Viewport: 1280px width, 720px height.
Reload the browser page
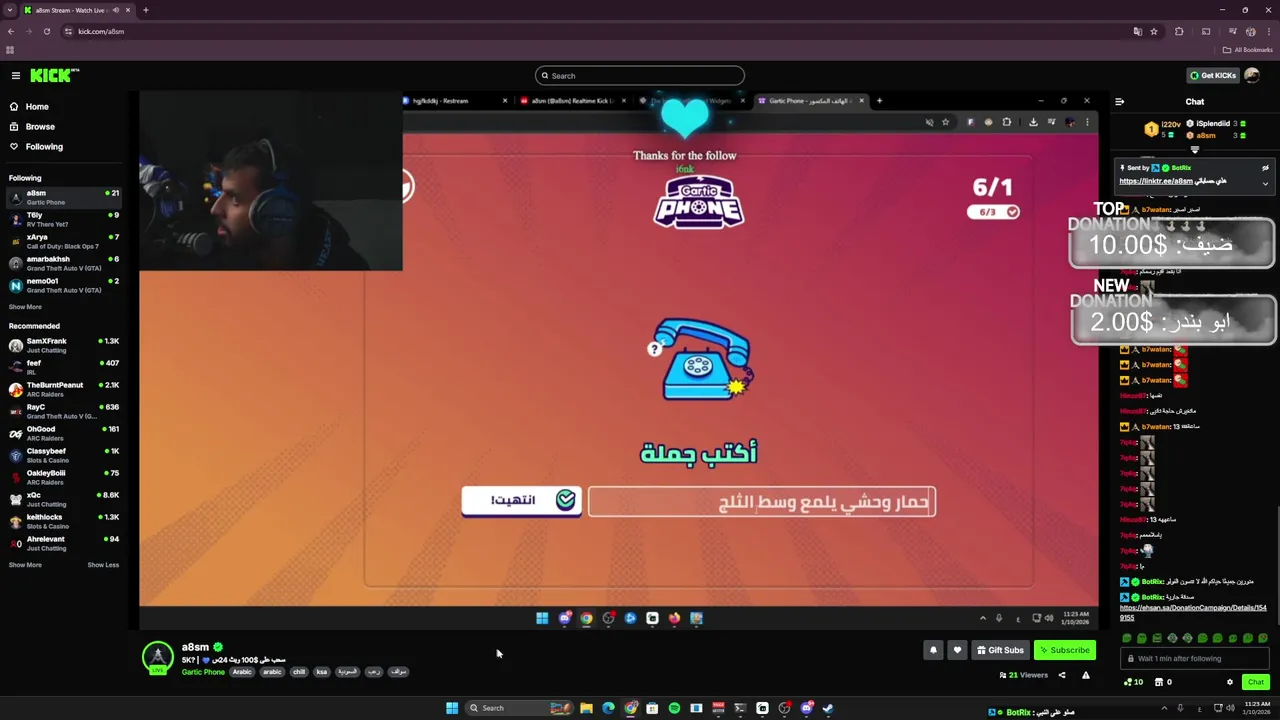[x=46, y=31]
